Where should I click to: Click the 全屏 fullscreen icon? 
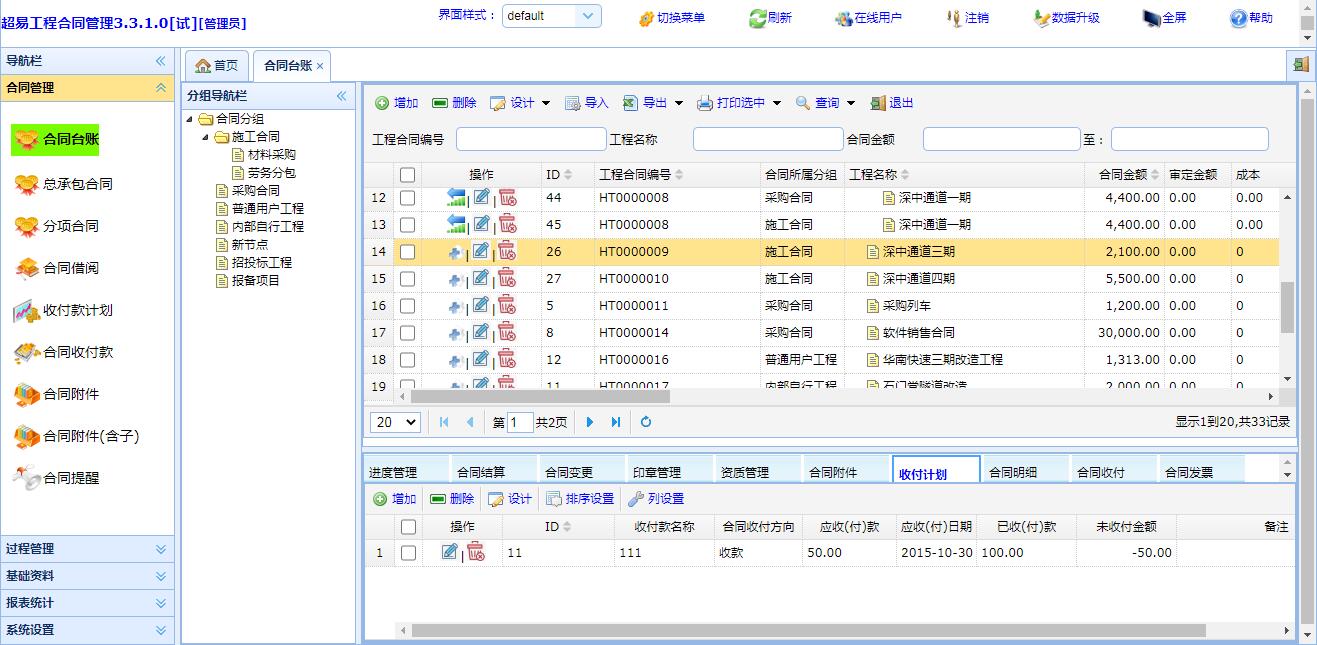[1152, 18]
